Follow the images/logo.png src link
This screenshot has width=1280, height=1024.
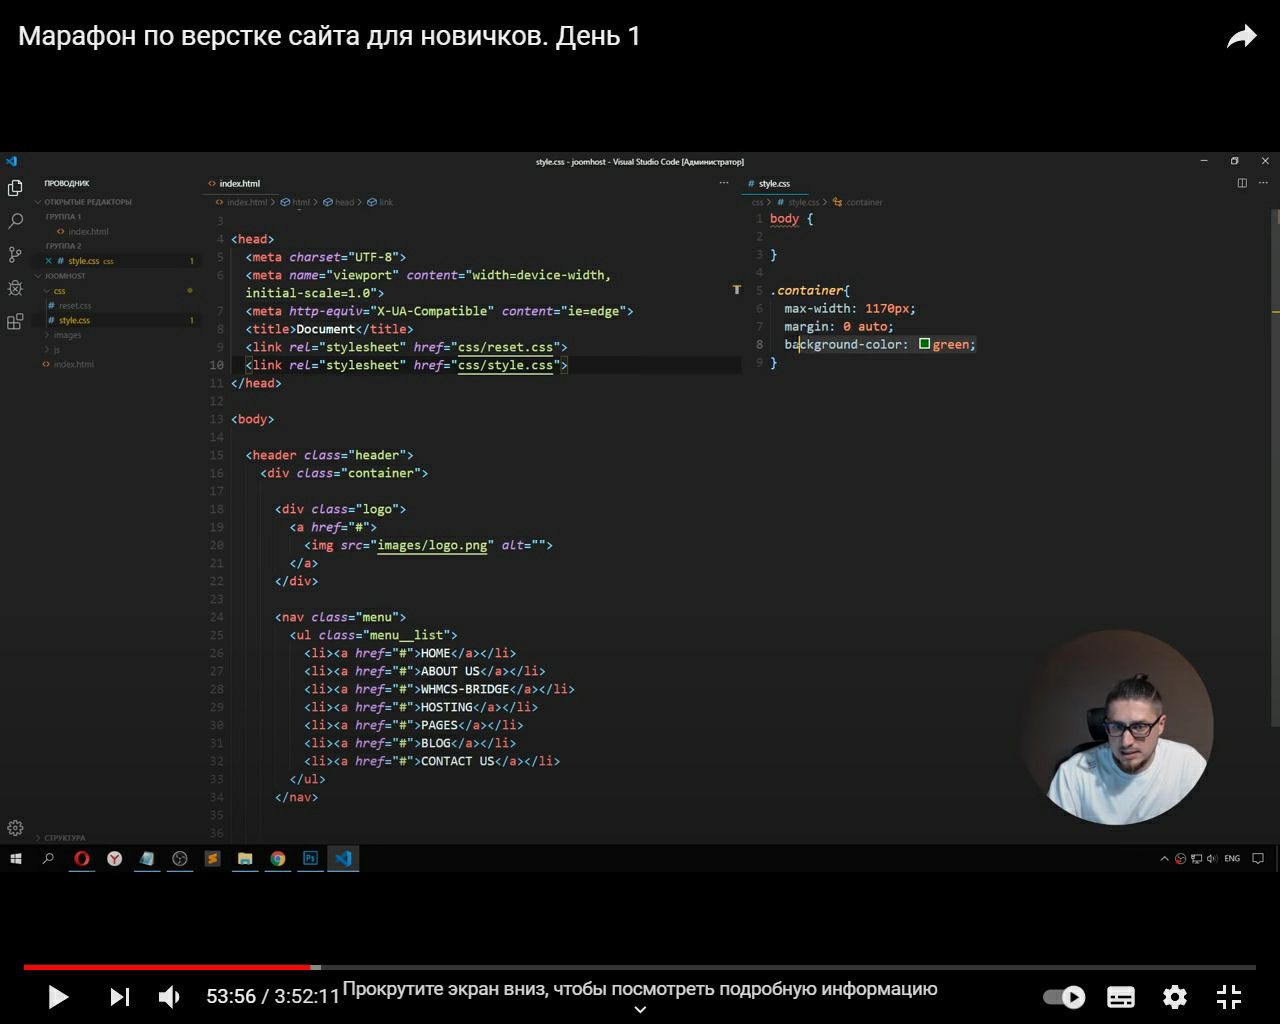[432, 545]
